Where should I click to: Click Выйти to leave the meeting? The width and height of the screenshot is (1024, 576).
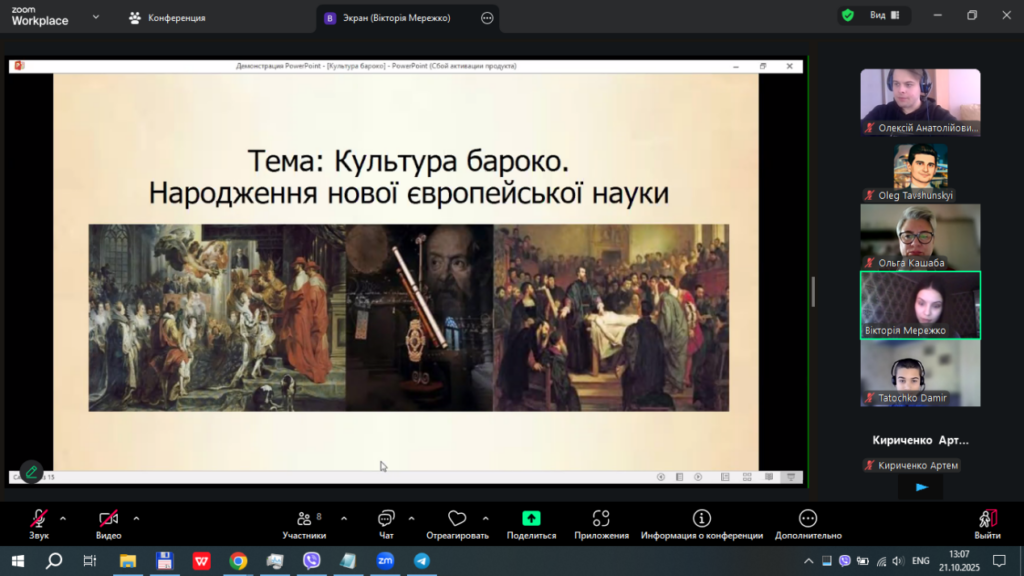tap(987, 523)
